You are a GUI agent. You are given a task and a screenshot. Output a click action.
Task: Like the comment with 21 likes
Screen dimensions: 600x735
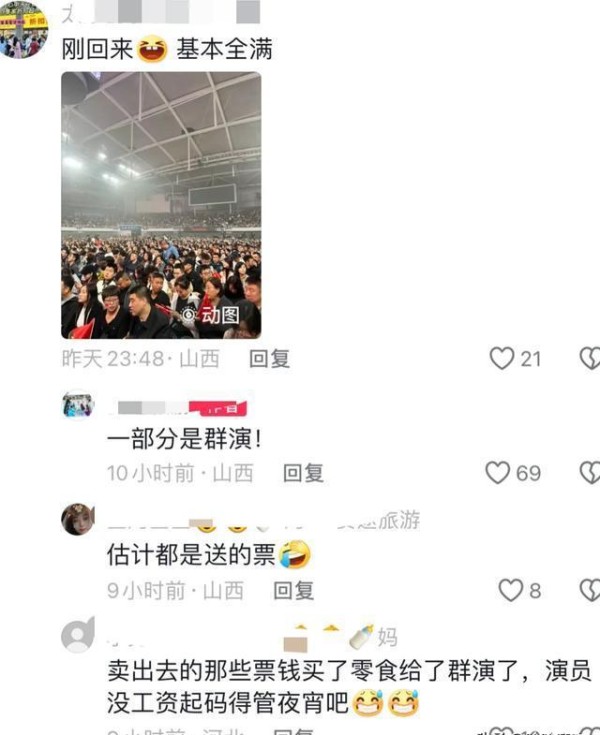click(x=502, y=359)
